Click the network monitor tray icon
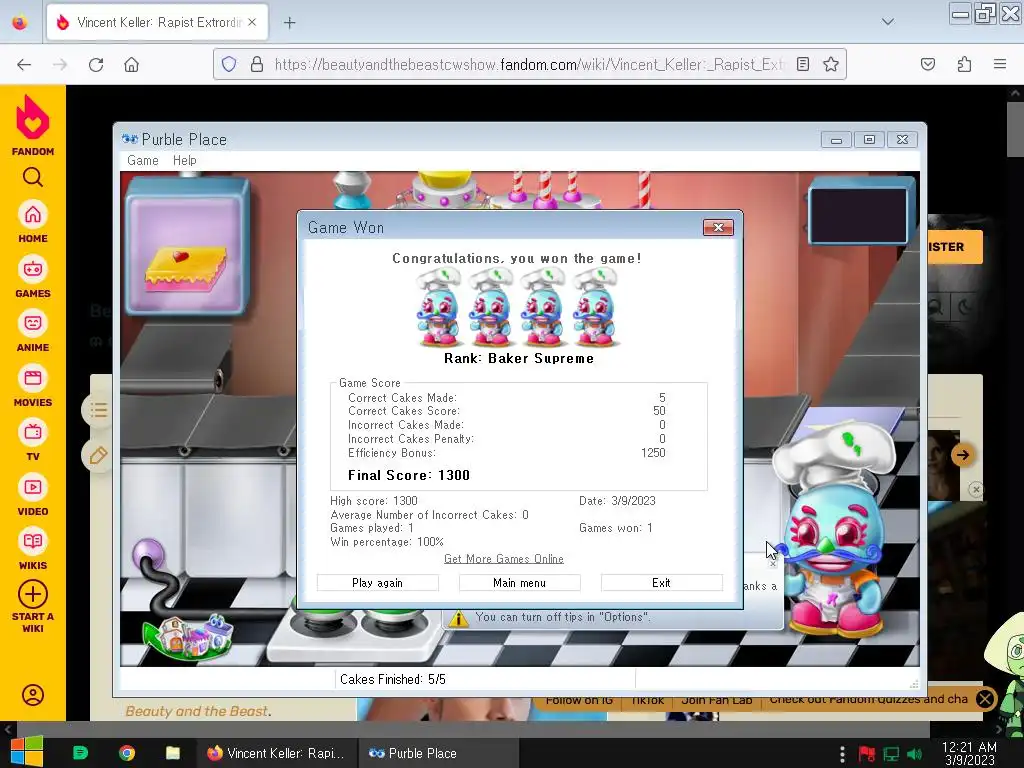 pyautogui.click(x=891, y=754)
